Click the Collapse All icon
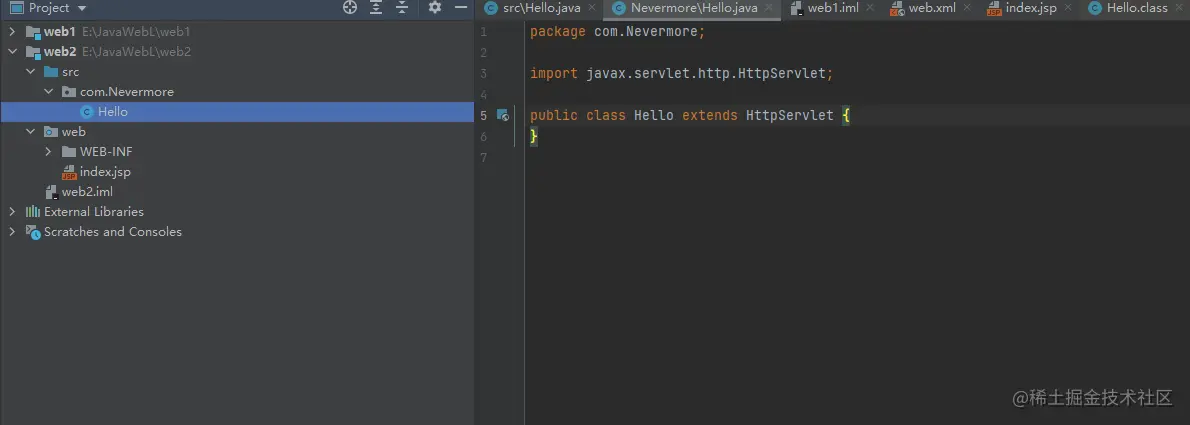1190x425 pixels. 402,8
